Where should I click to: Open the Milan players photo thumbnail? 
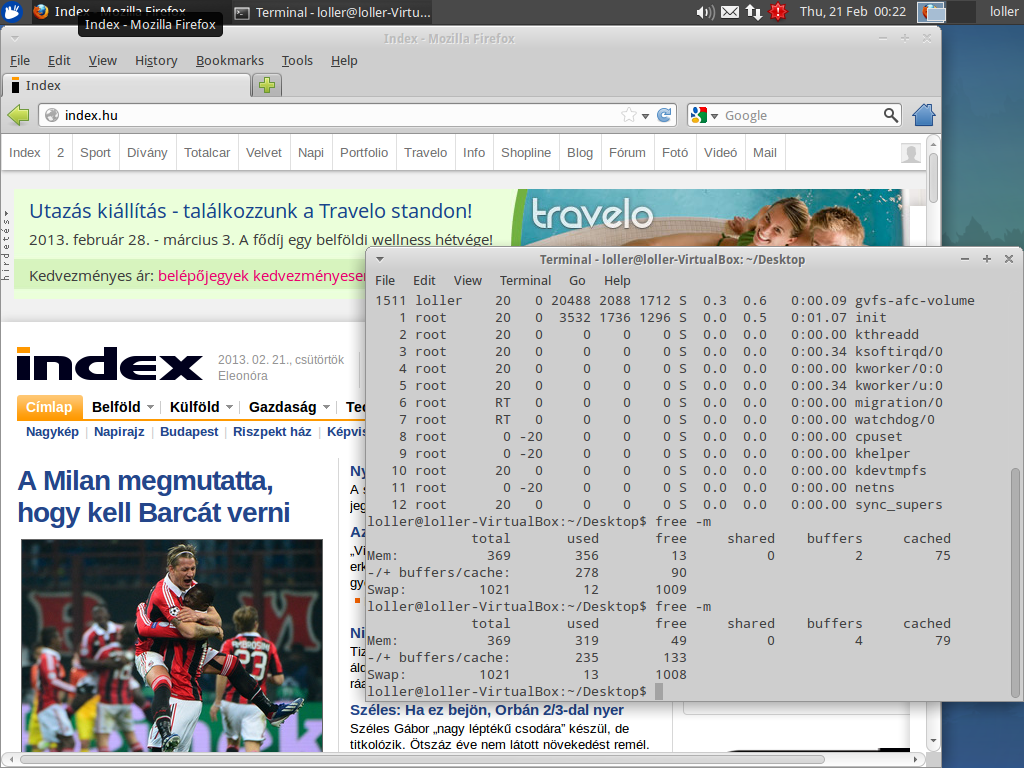[172, 645]
